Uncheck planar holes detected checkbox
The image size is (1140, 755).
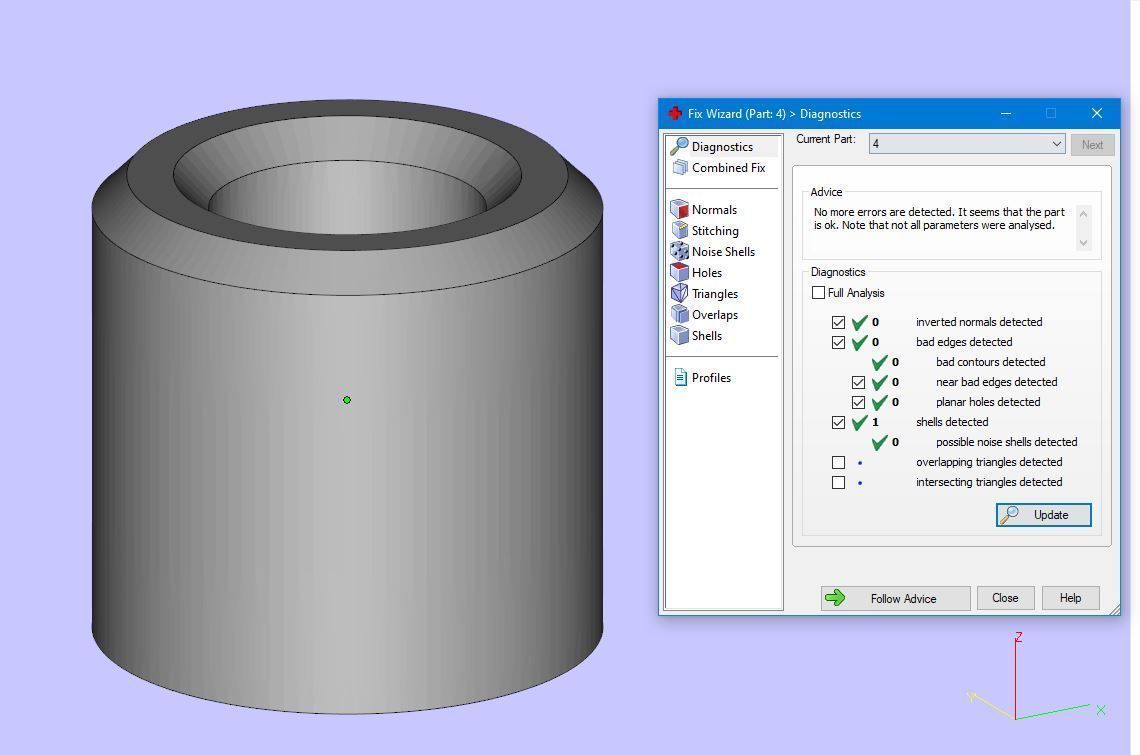(858, 402)
